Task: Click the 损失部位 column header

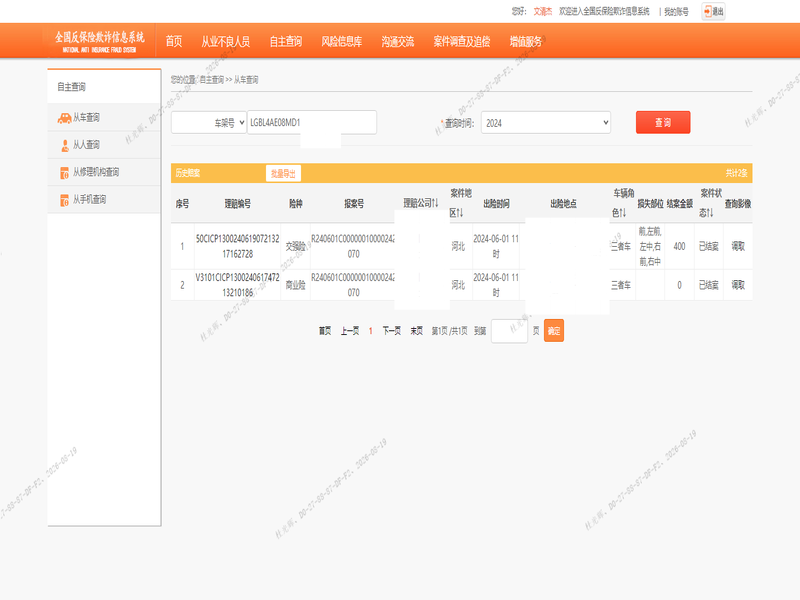Action: 650,204
